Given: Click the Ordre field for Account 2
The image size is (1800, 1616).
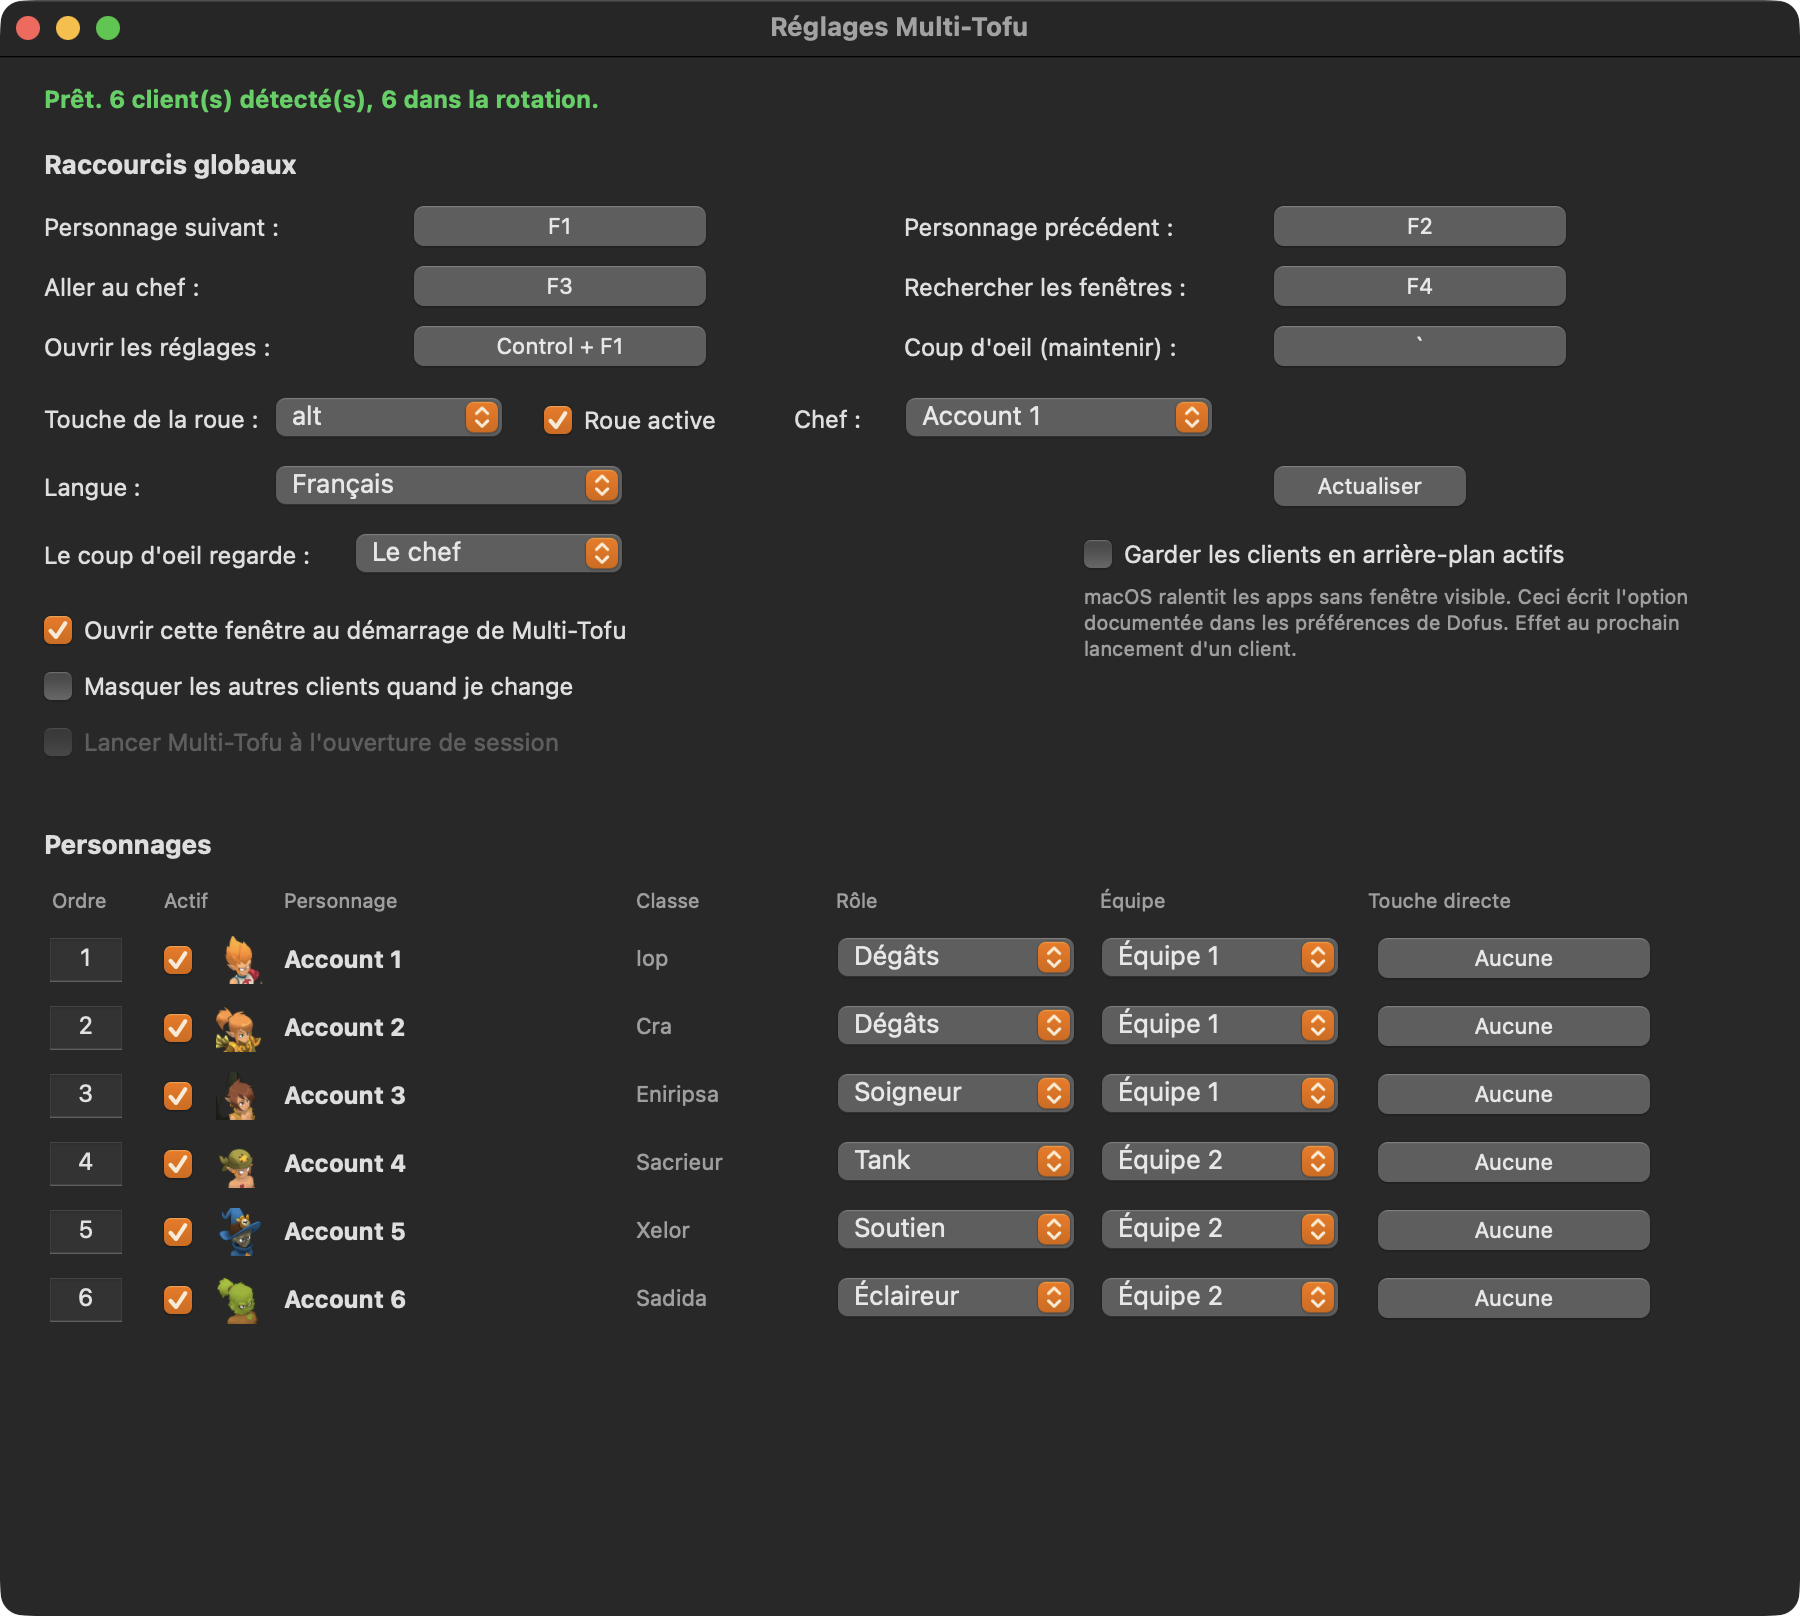Looking at the screenshot, I should coord(86,1027).
